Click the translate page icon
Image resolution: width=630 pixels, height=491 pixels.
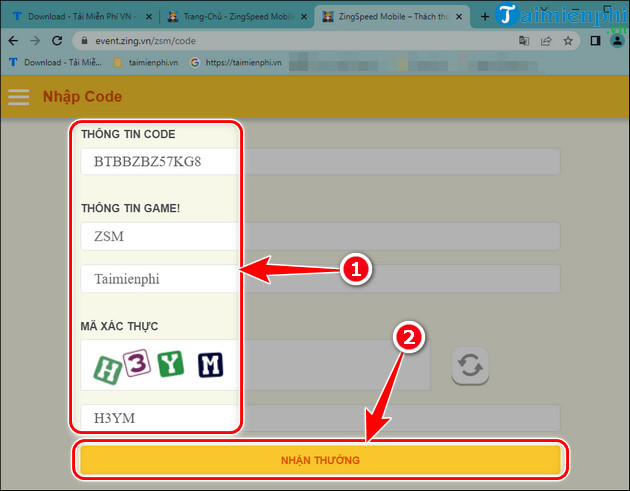click(524, 41)
